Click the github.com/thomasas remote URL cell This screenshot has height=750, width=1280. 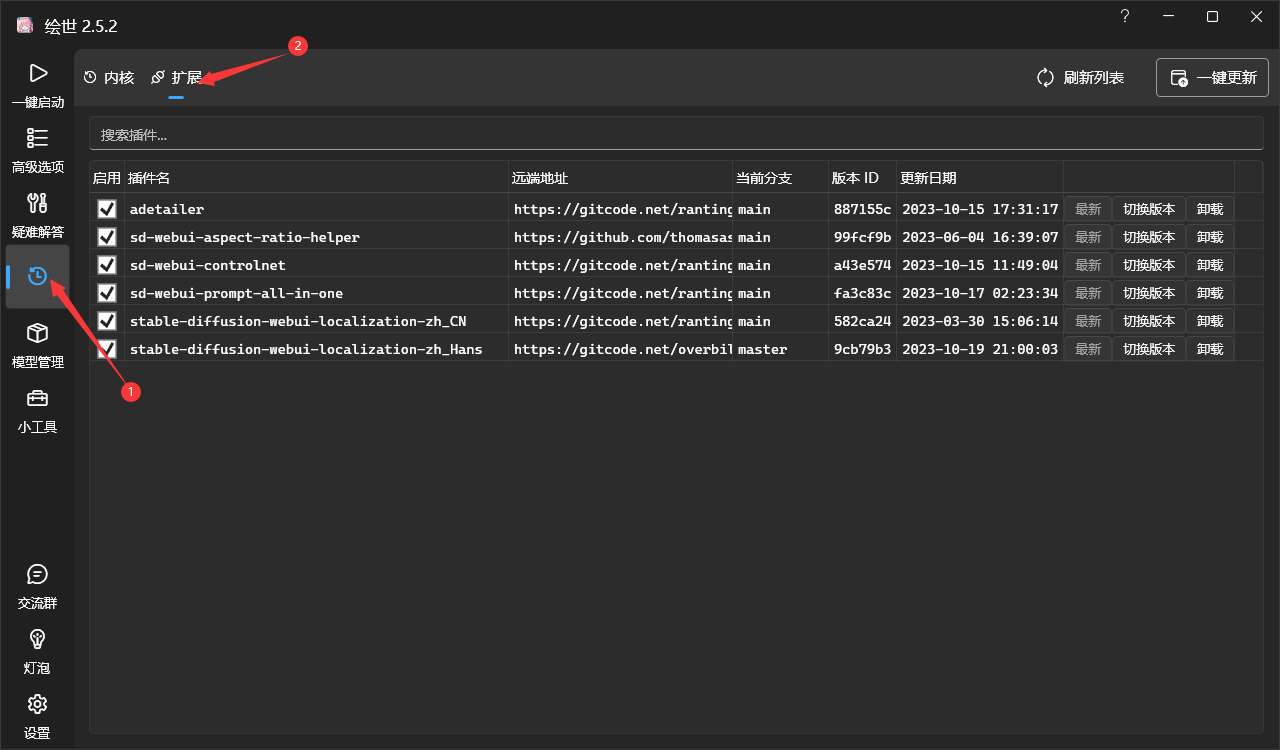620,237
